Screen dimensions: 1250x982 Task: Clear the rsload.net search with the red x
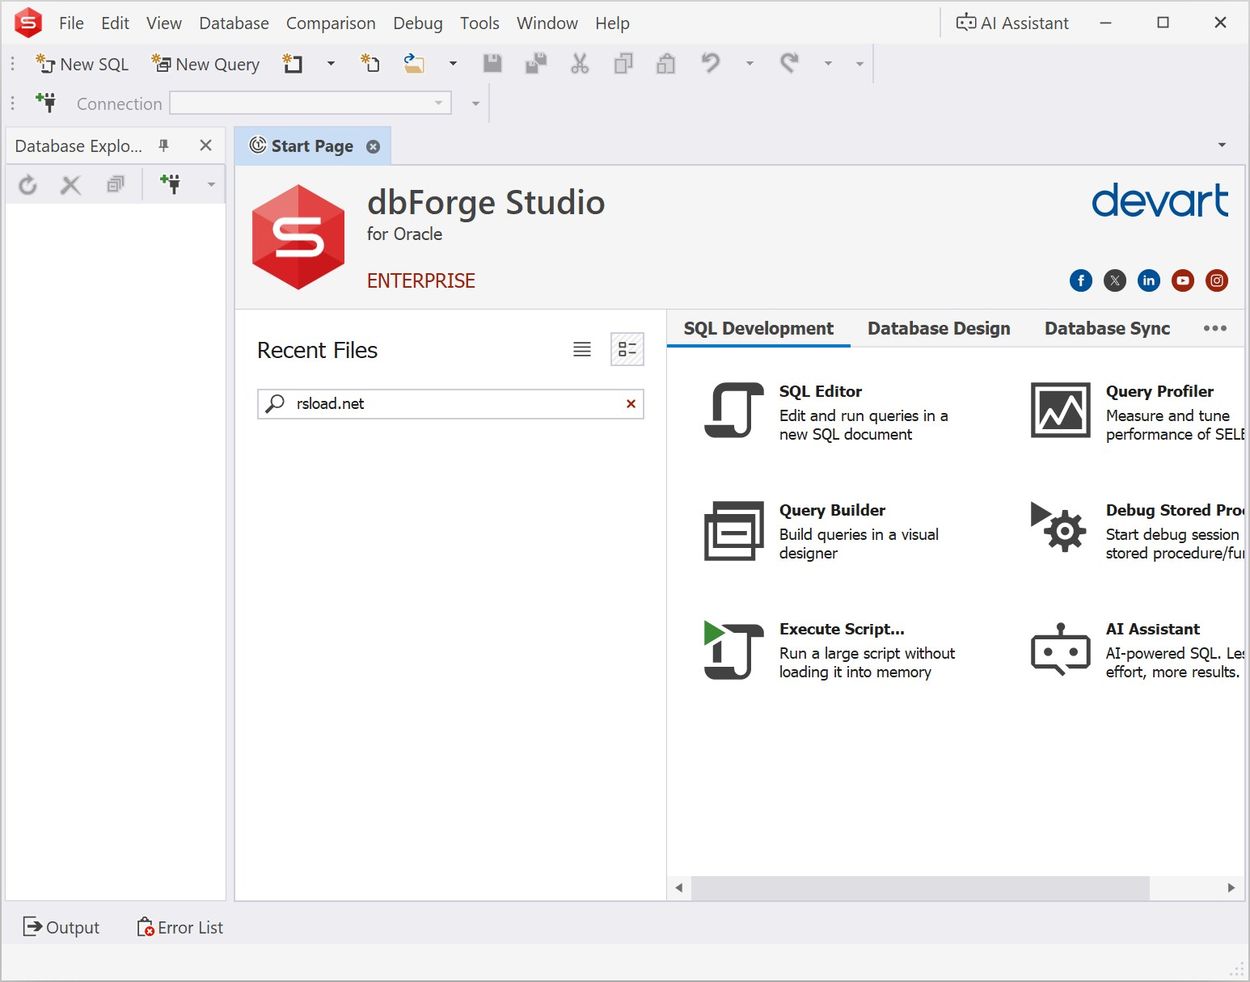click(x=630, y=404)
